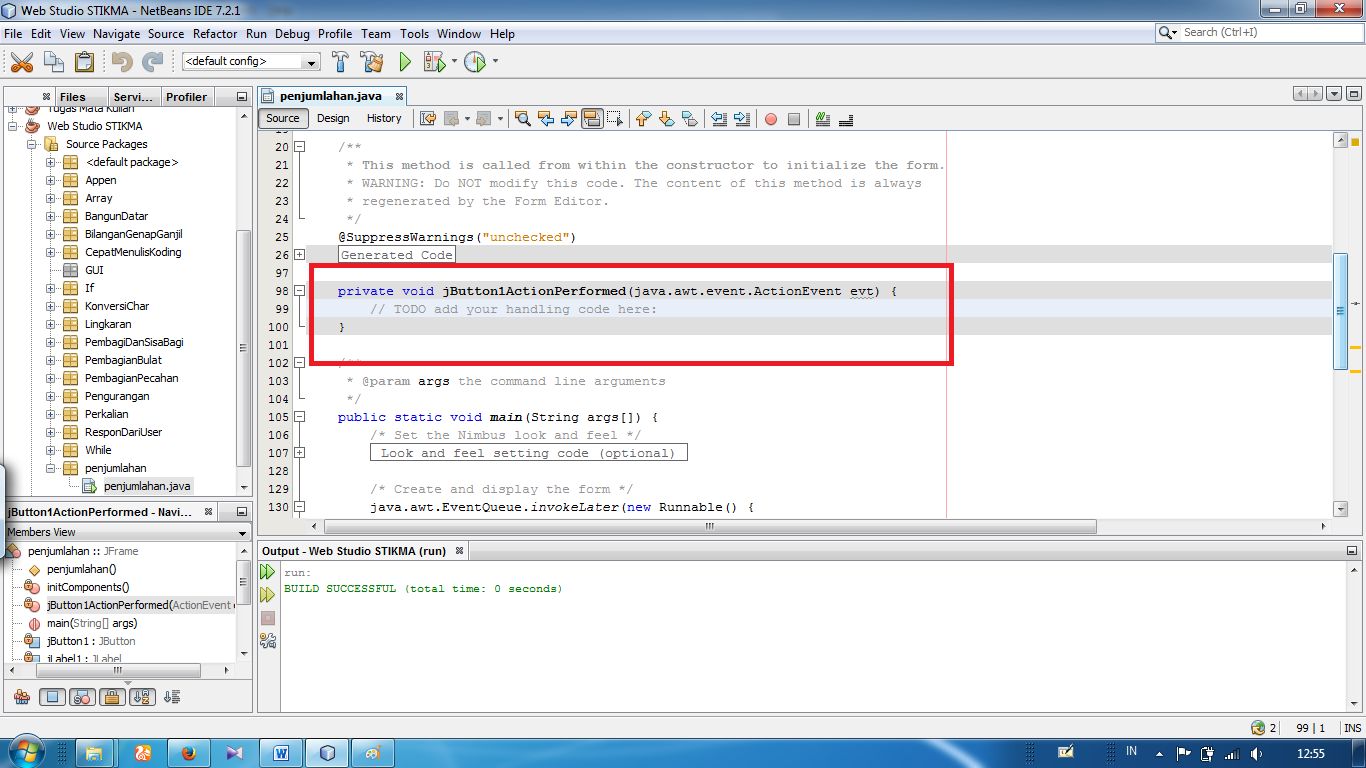1366x768 pixels.
Task: Select Find Selection magnifier in editor toolbar
Action: (523, 118)
